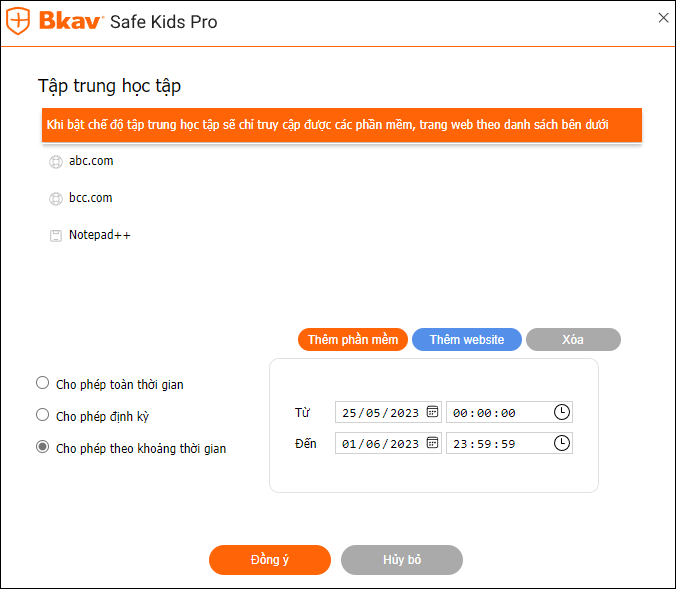Click the "Thêm website" button
Screen dimensions: 676x589
point(467,340)
